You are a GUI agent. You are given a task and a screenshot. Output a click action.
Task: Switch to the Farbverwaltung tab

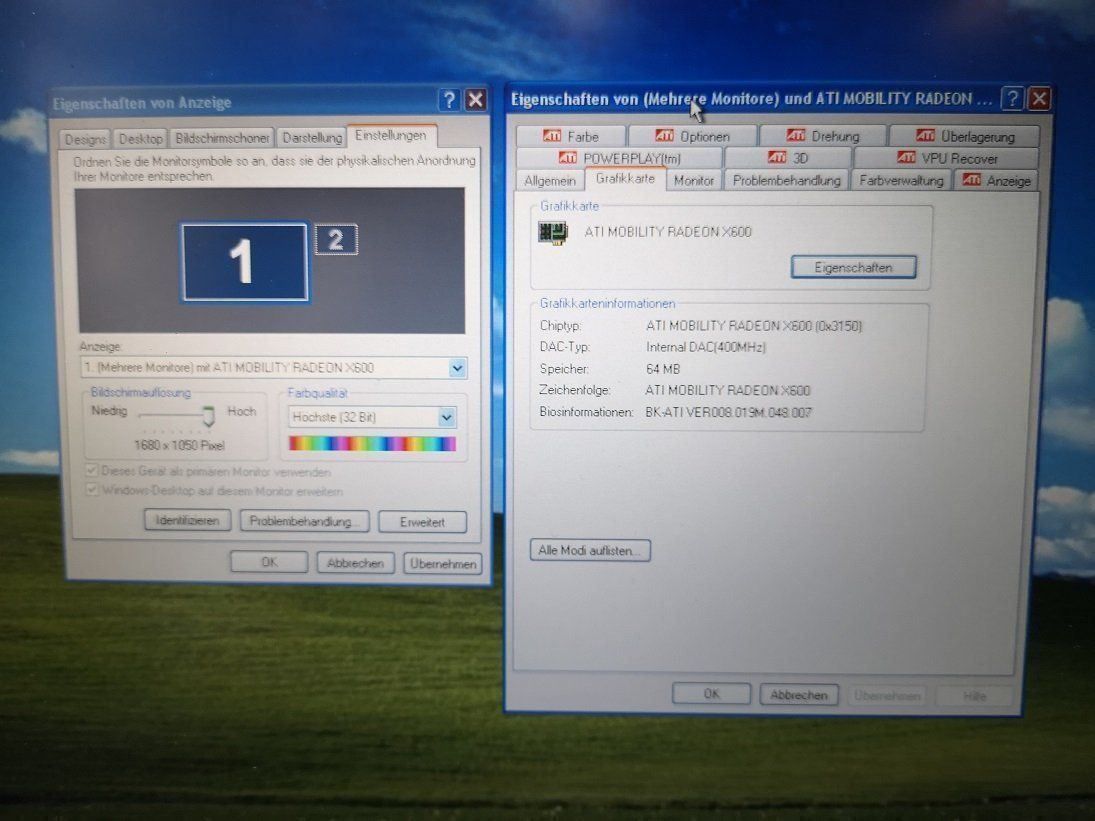tap(901, 181)
